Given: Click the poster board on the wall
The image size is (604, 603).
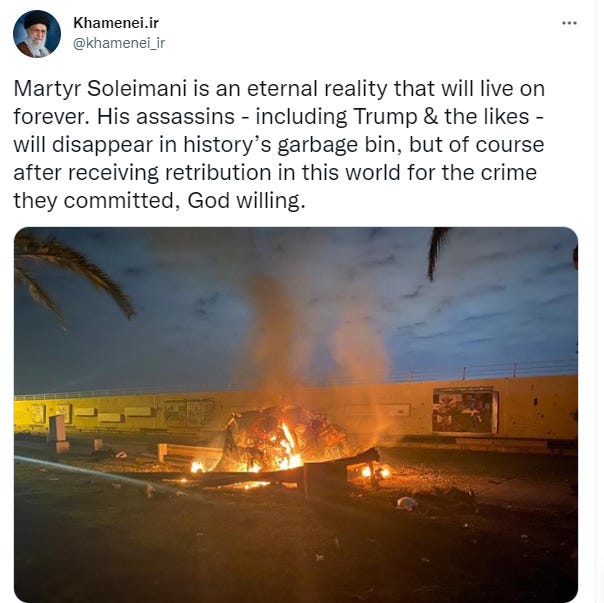Looking at the screenshot, I should (465, 411).
